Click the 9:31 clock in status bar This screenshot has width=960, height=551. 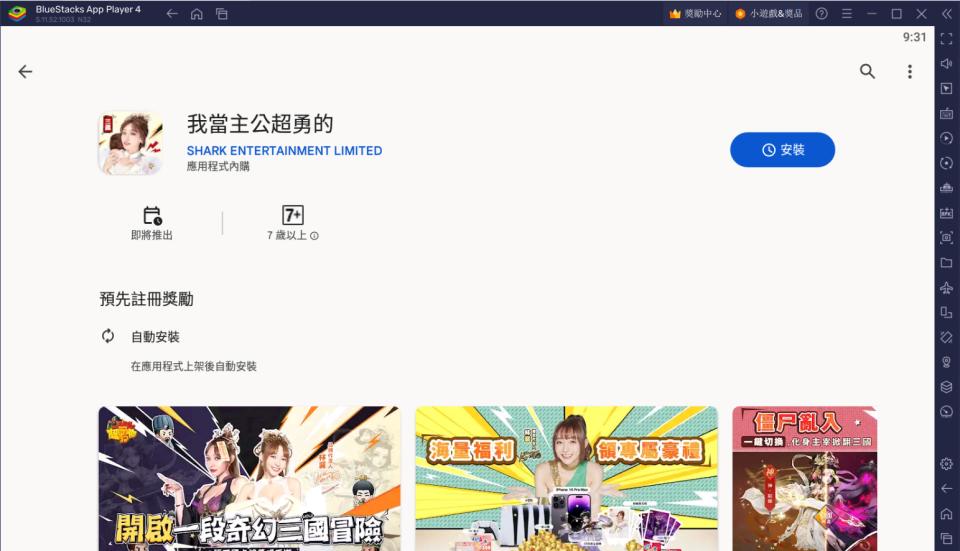coord(914,37)
